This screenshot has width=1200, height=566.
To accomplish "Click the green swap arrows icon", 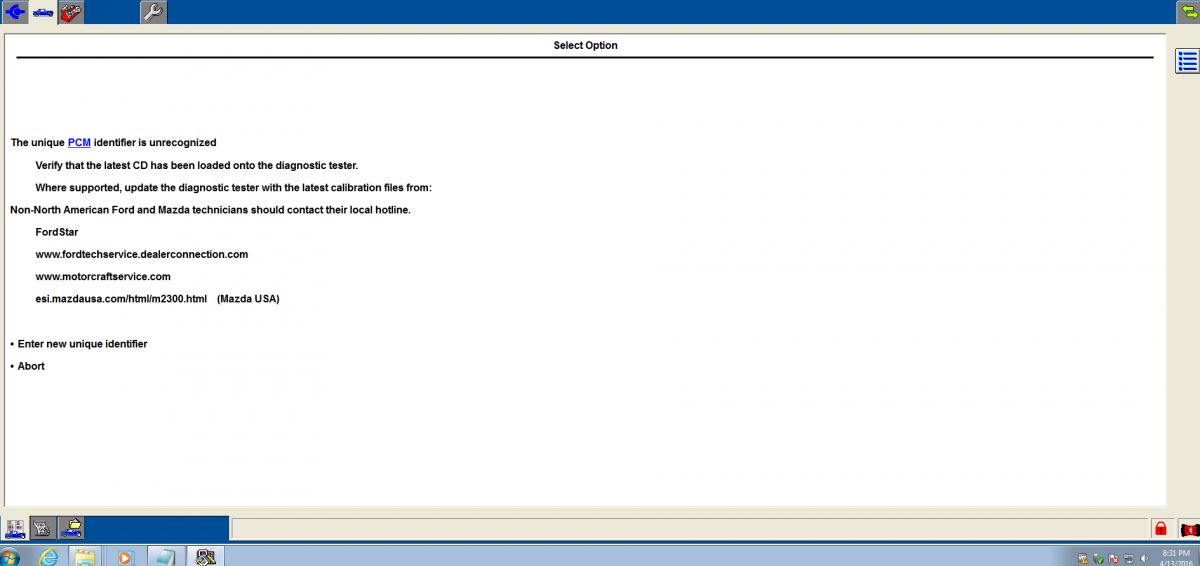I will [1187, 12].
